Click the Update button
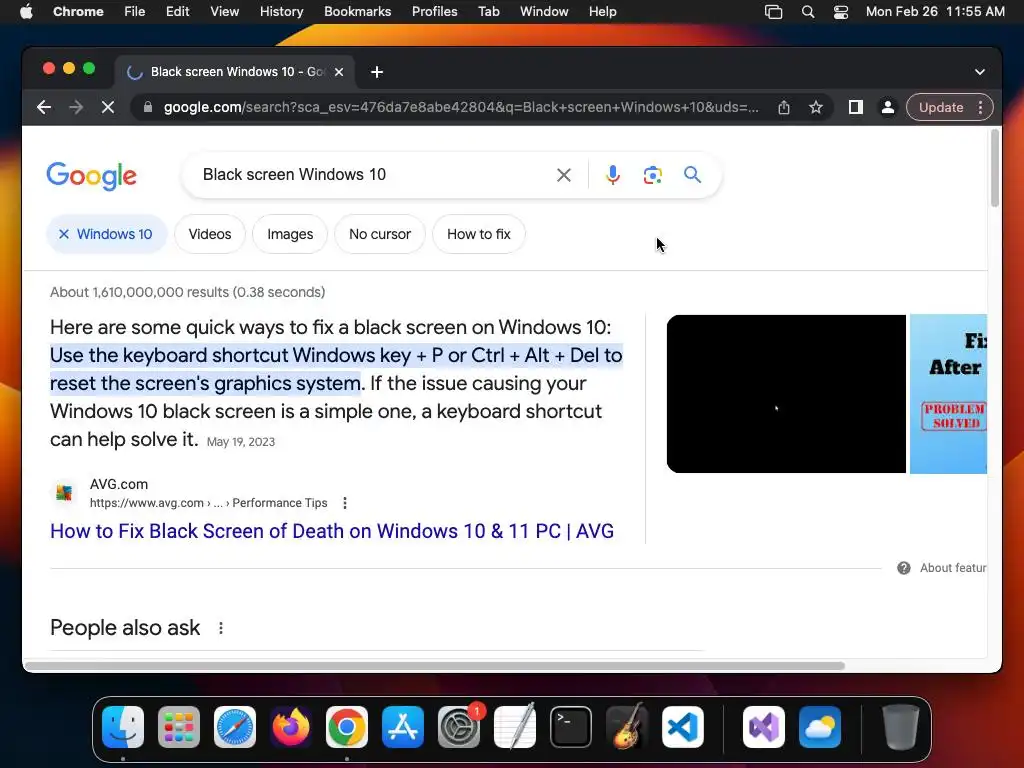The width and height of the screenshot is (1024, 768). (940, 107)
